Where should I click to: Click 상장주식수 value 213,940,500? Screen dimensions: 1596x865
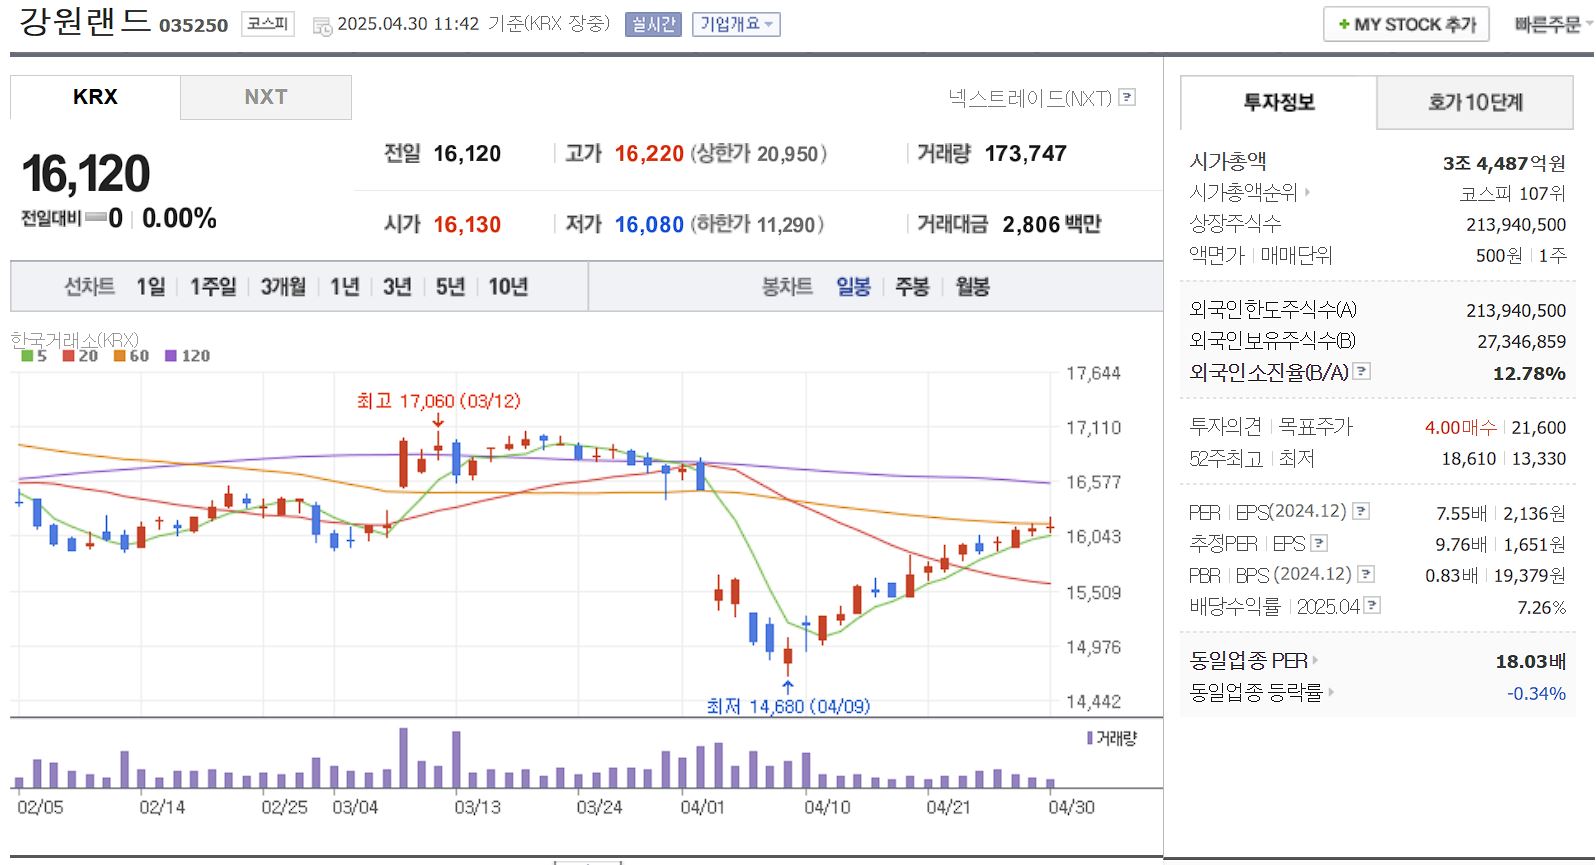[x=1516, y=225]
